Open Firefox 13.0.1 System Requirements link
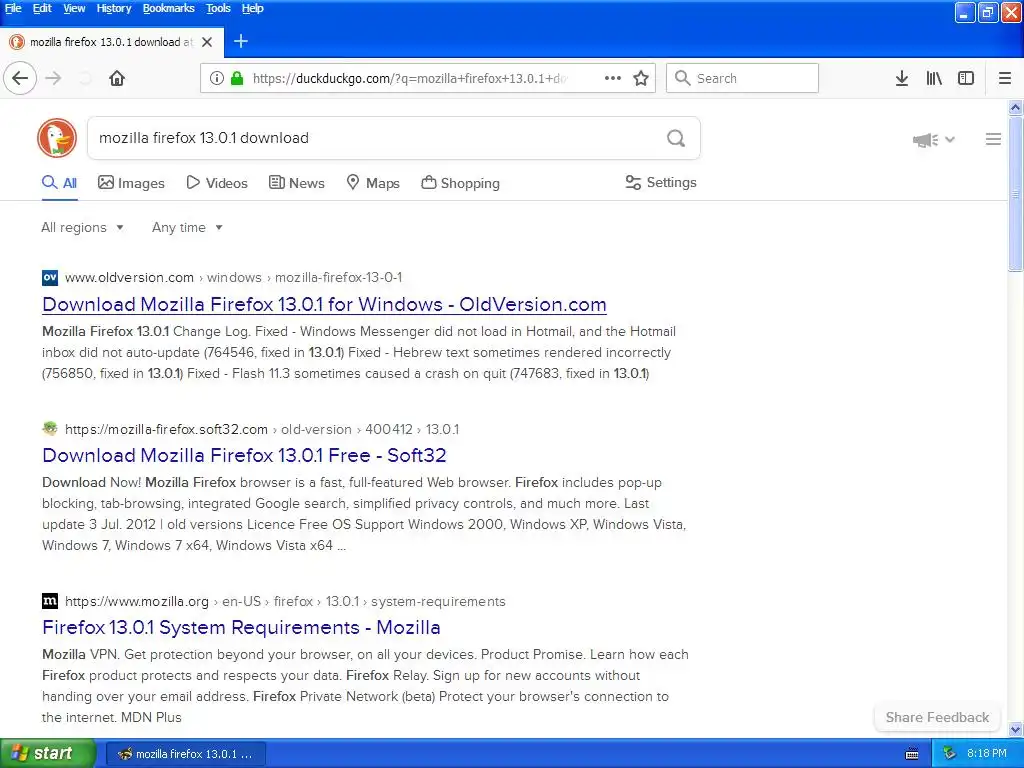The height and width of the screenshot is (768, 1024). pos(241,627)
